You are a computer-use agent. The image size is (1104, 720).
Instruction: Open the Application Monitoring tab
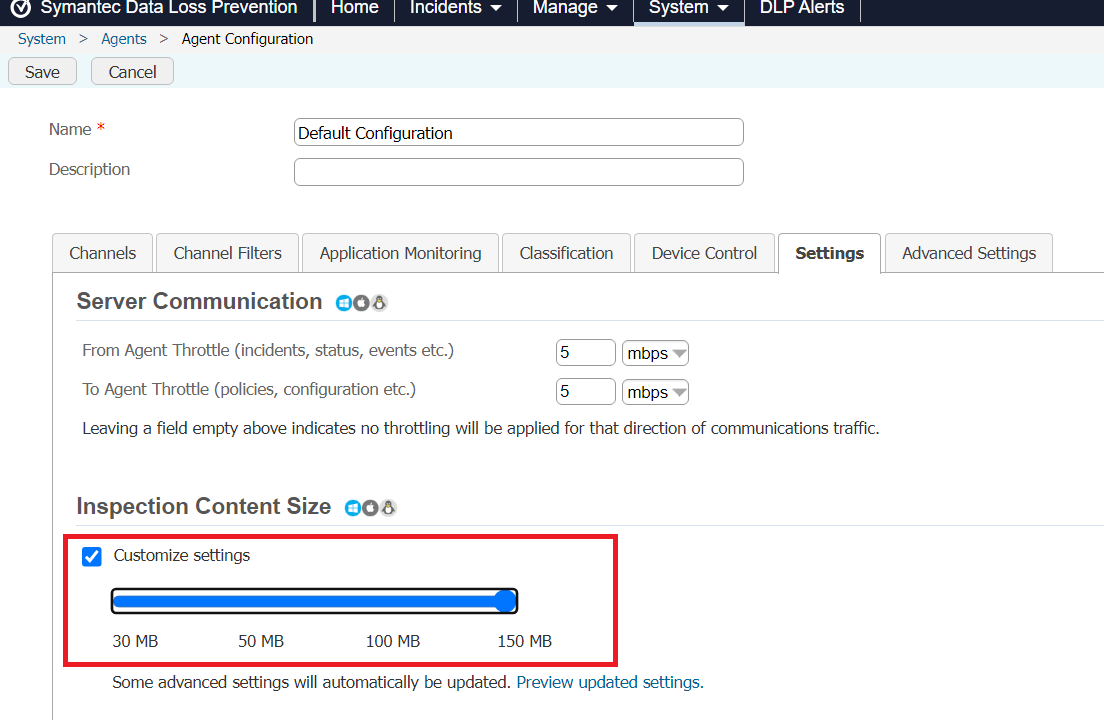[401, 253]
